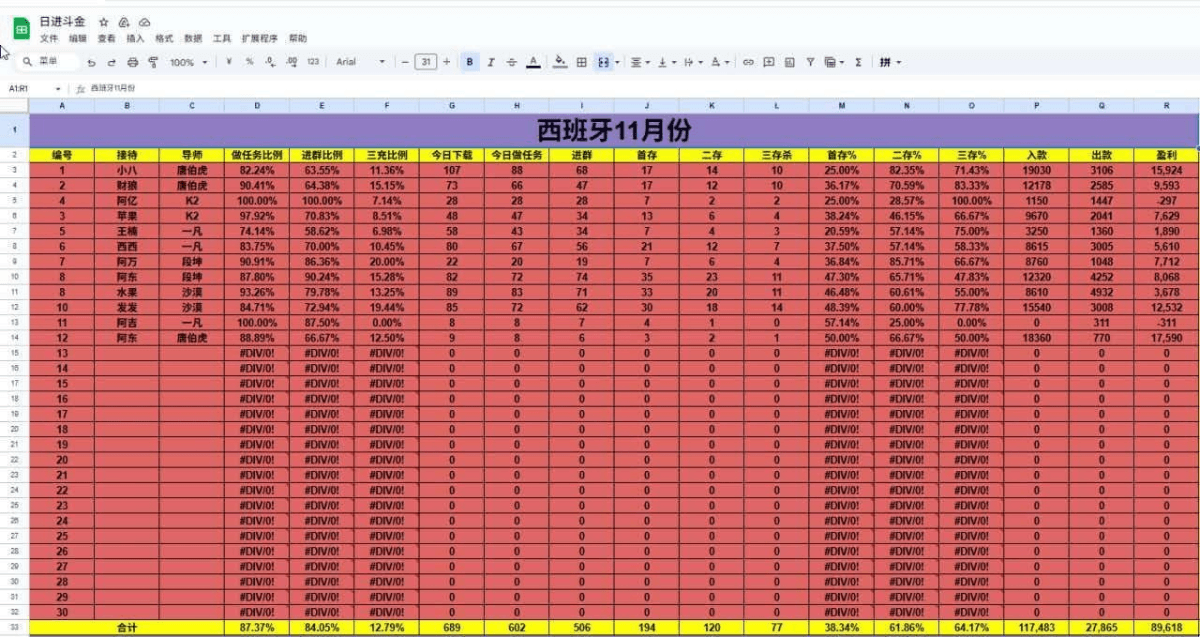This screenshot has height=637, width=1200.
Task: Toggle italic formatting
Action: (x=491, y=62)
